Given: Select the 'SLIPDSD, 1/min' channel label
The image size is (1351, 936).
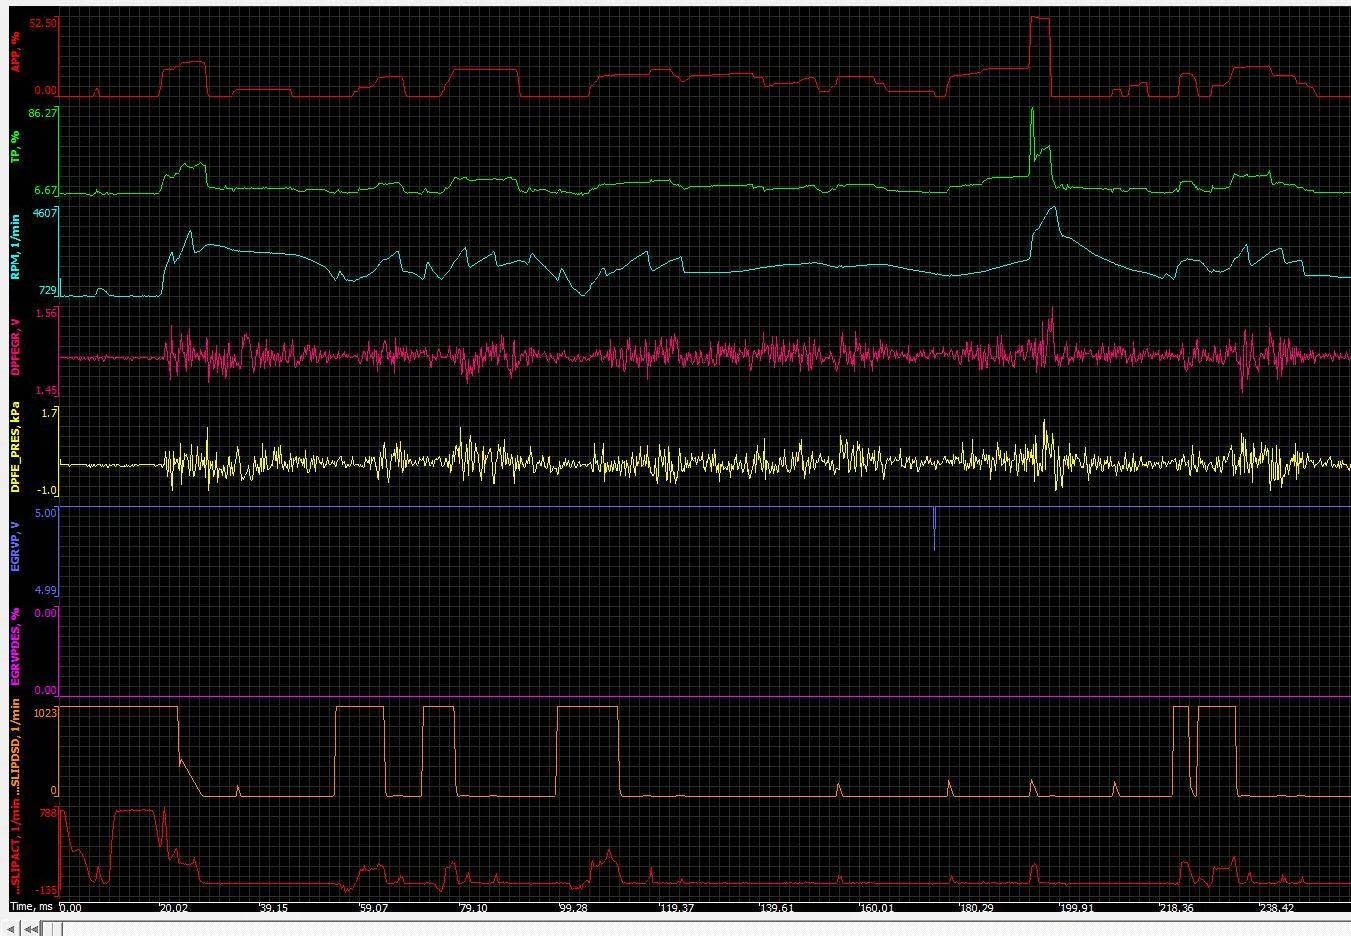Looking at the screenshot, I should tap(15, 748).
